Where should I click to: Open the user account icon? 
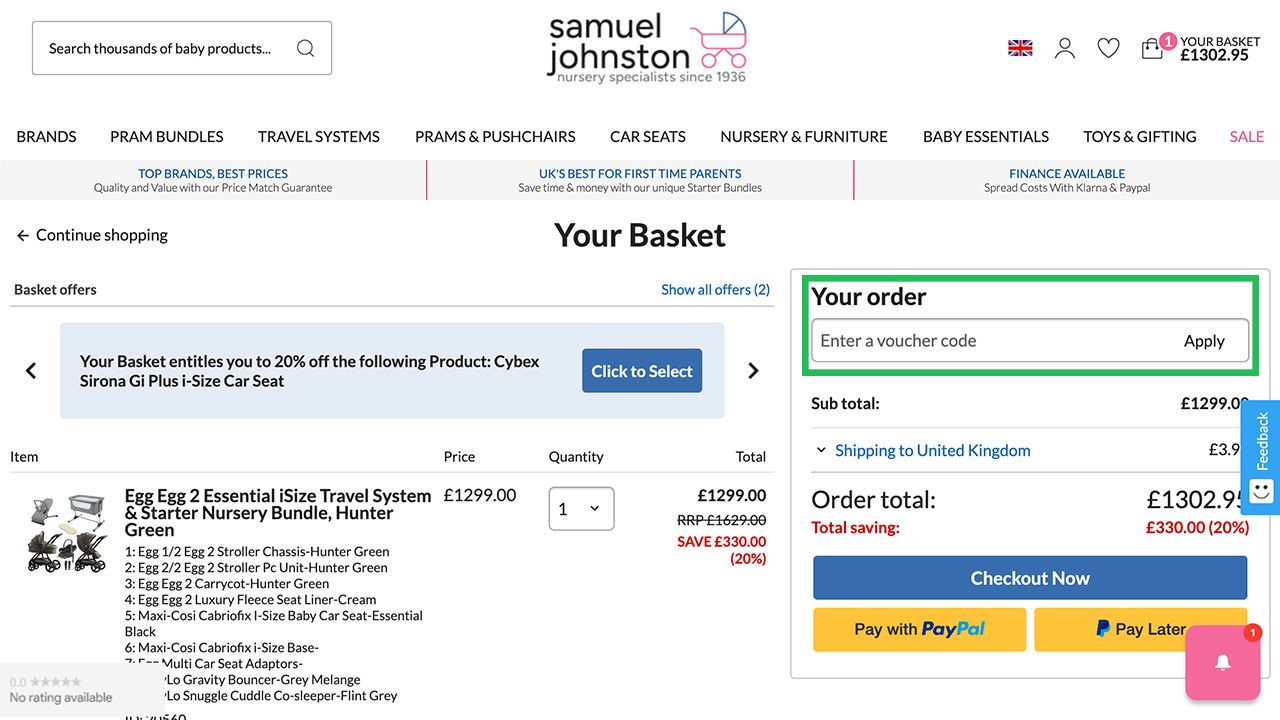pos(1065,48)
